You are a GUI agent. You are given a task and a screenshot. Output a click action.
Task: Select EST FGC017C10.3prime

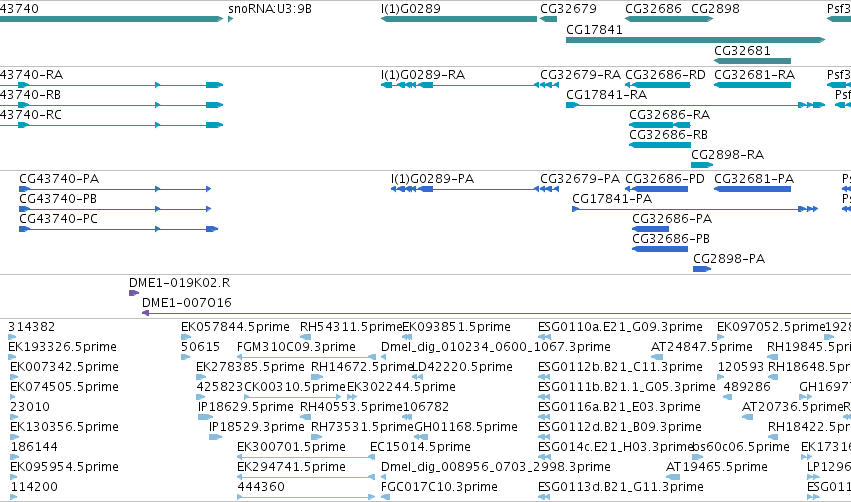pos(385,497)
